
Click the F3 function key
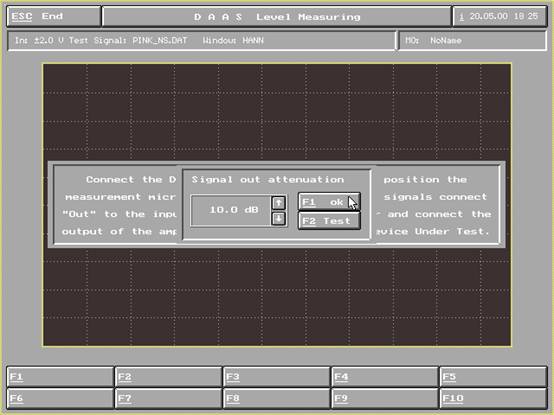(x=277, y=377)
